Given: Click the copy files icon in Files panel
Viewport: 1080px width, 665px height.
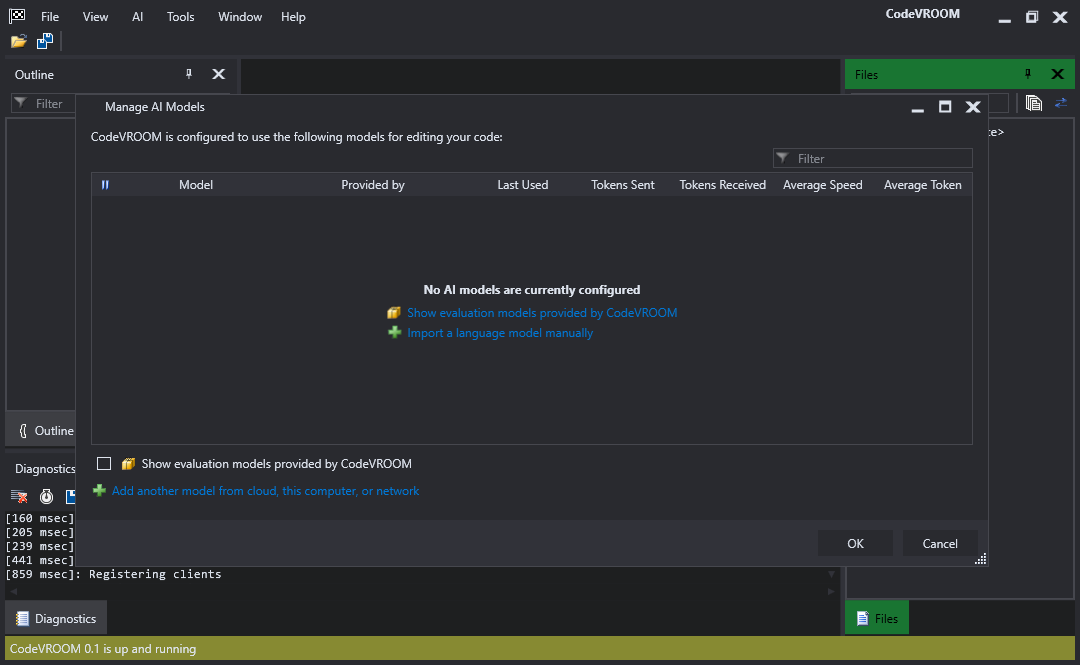Looking at the screenshot, I should click(1033, 103).
